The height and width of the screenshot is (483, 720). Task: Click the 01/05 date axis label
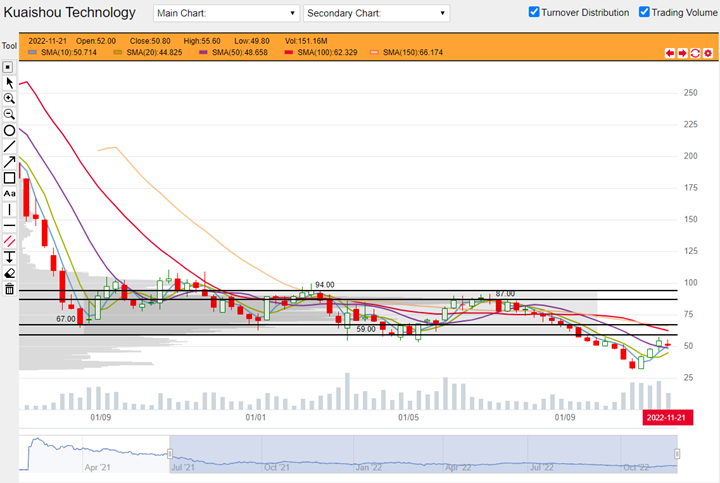408,417
